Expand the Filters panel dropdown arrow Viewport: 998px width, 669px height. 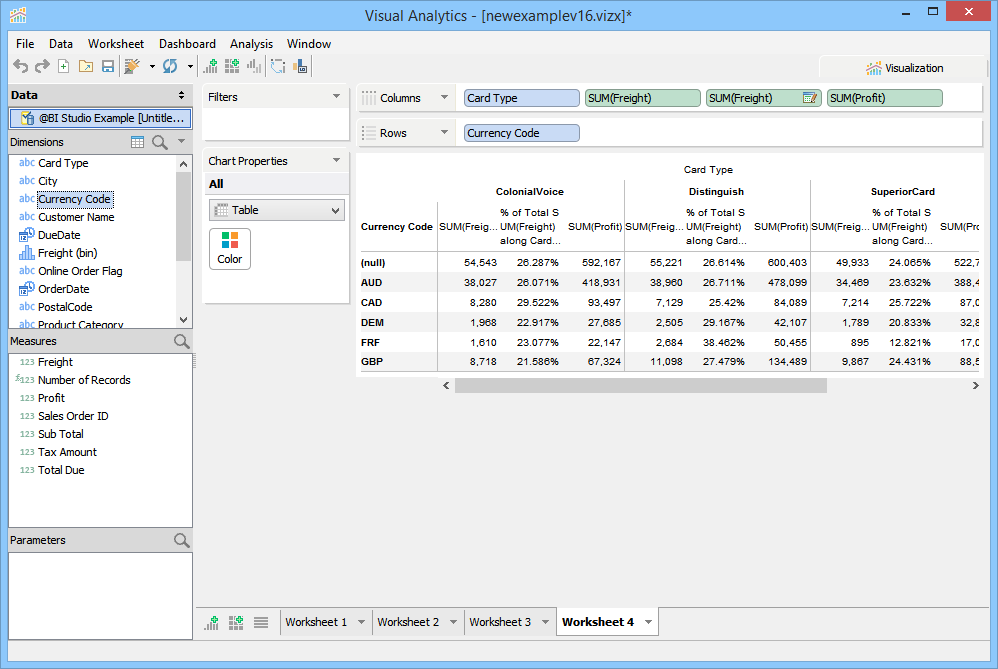336,97
